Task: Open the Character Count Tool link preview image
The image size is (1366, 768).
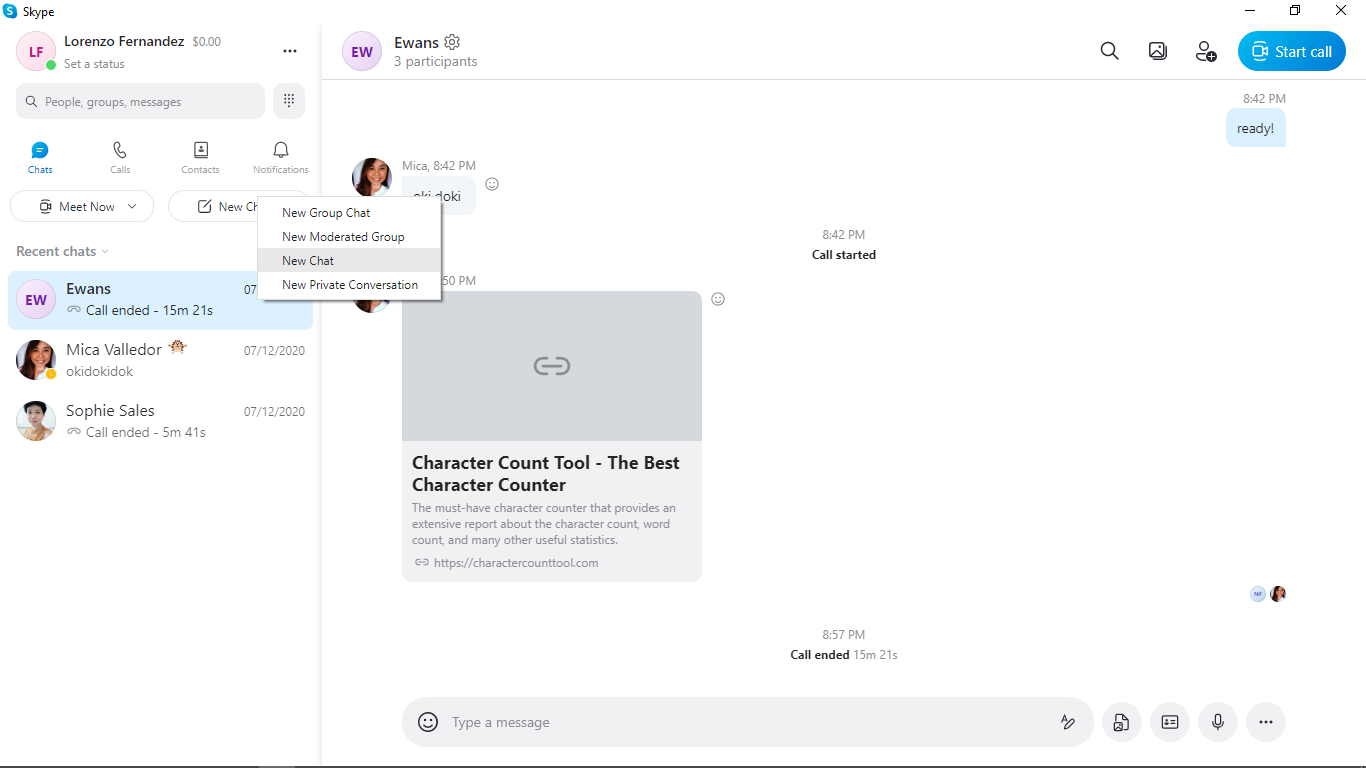Action: (552, 366)
